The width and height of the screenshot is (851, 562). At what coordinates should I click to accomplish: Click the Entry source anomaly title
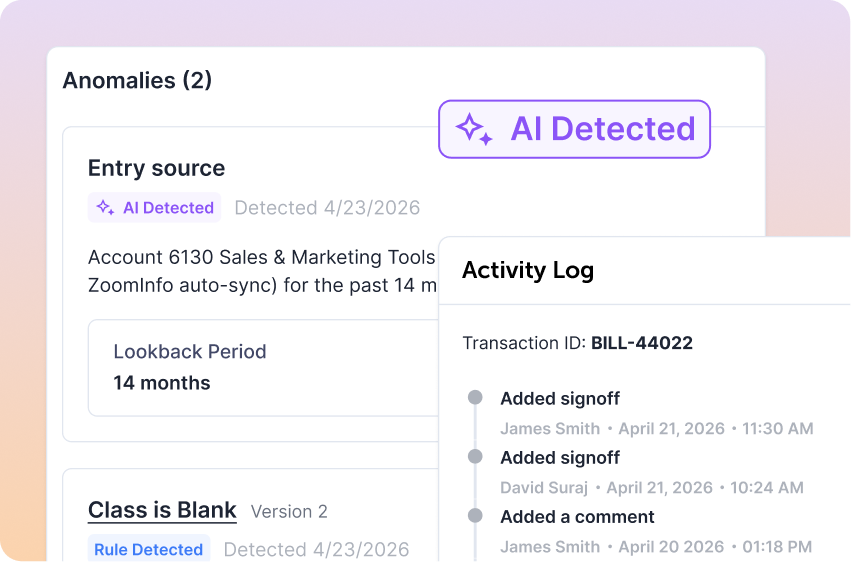156,168
